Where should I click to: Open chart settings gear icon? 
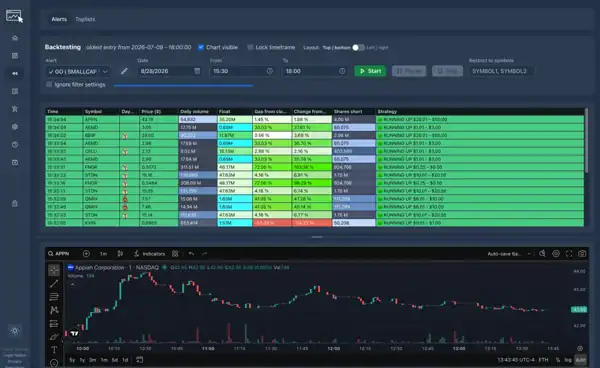tap(556, 254)
